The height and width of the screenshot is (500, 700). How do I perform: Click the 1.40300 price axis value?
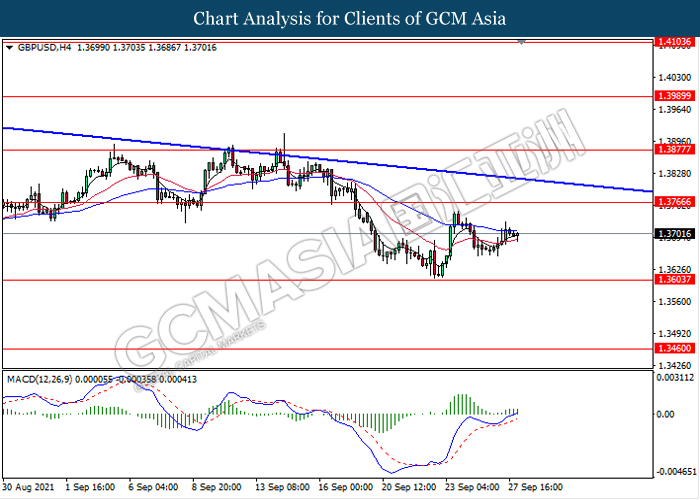(675, 78)
